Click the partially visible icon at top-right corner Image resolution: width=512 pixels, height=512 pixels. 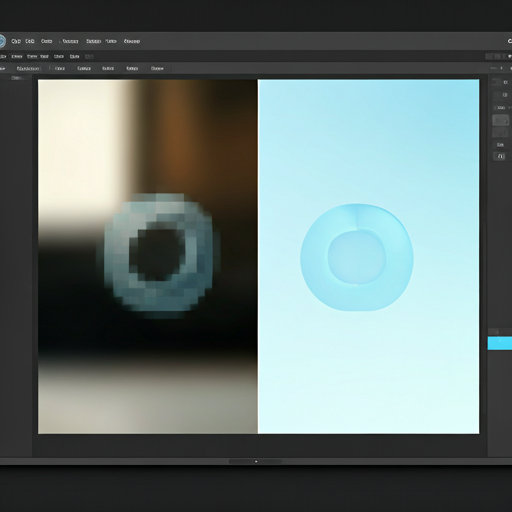pyautogui.click(x=510, y=41)
